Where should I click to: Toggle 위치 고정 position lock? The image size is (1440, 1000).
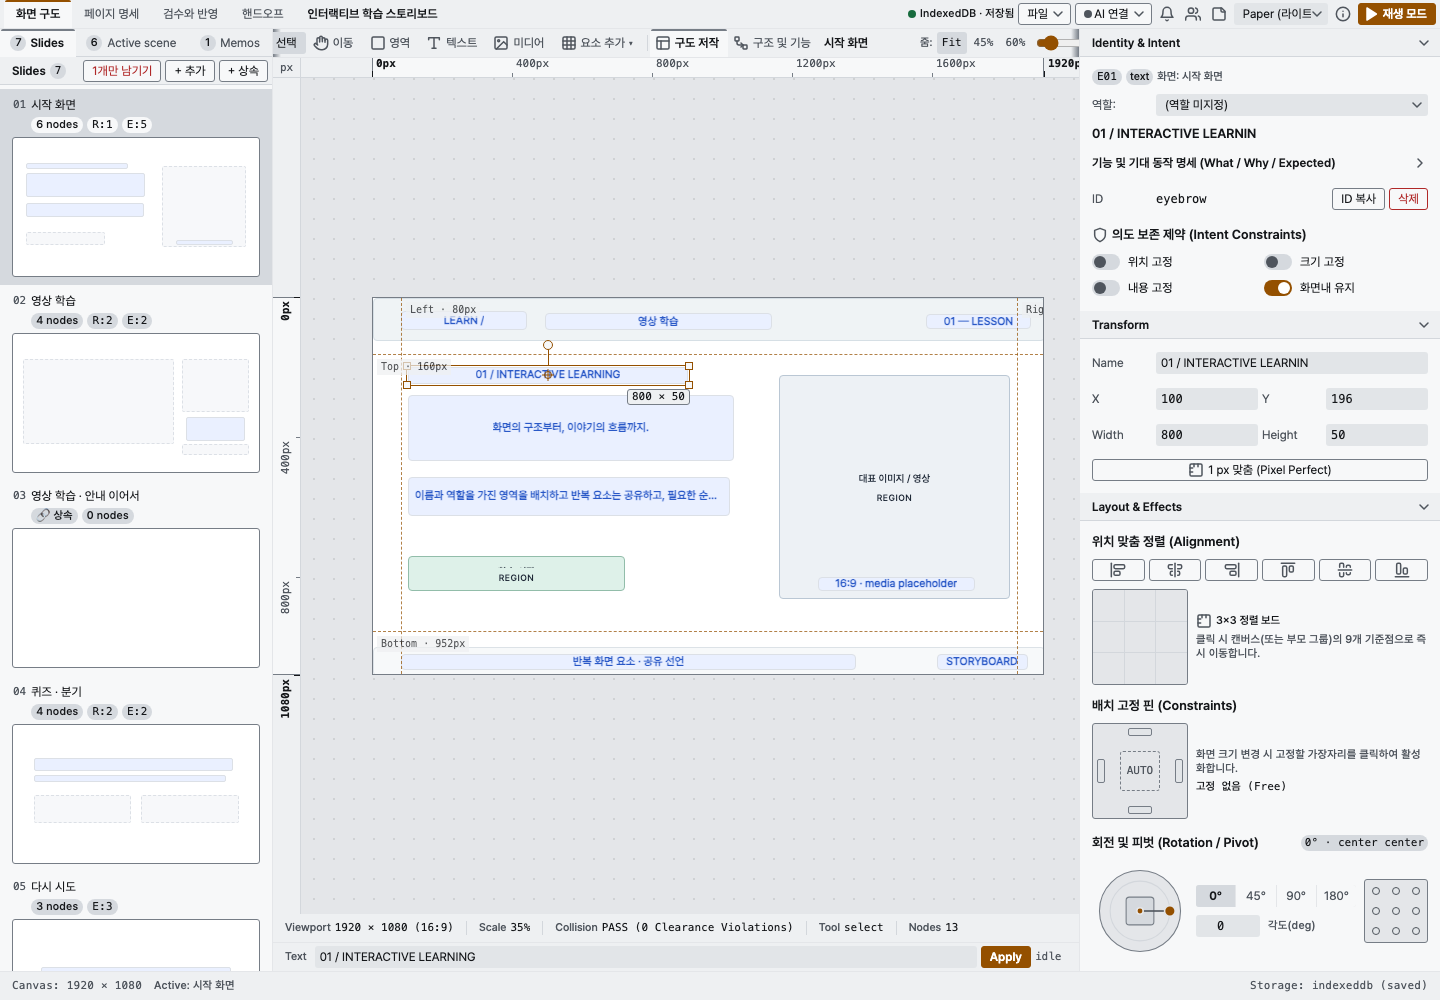coord(1106,262)
